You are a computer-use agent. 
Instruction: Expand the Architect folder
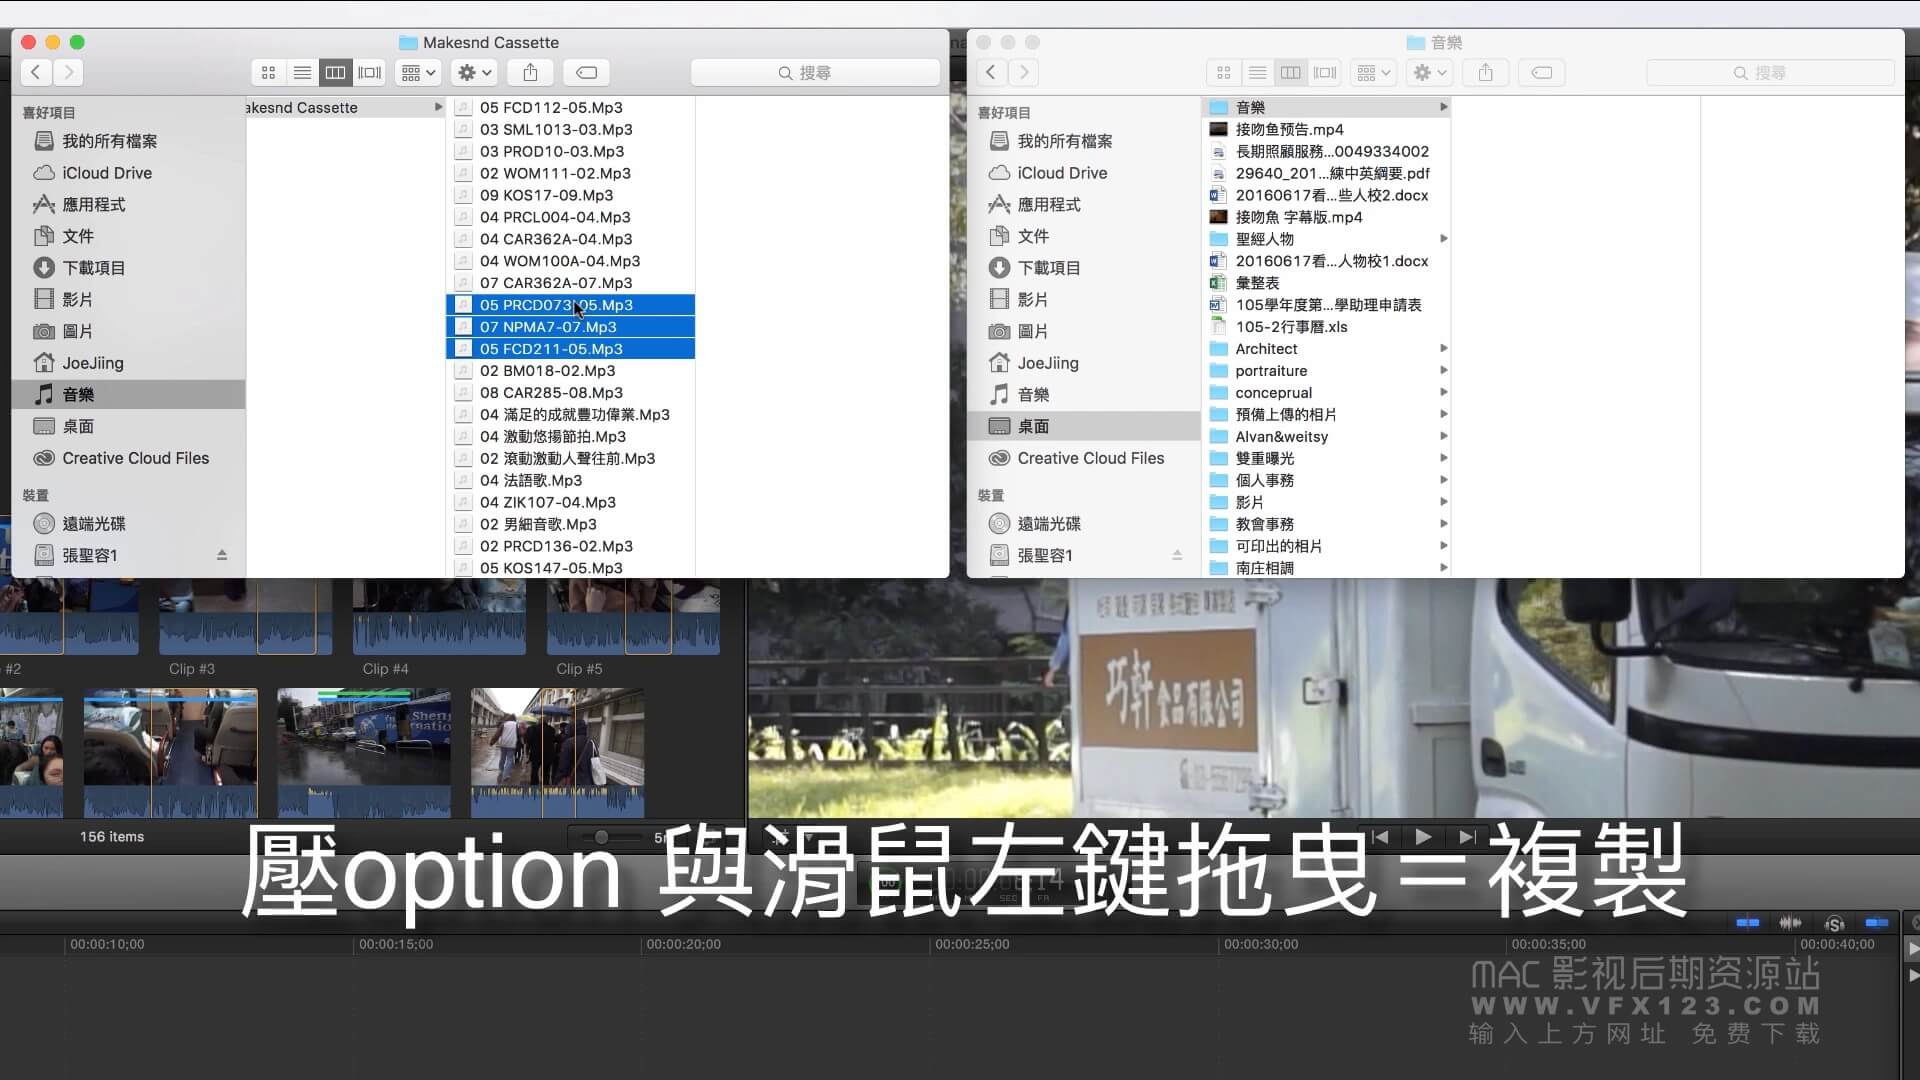(1443, 349)
